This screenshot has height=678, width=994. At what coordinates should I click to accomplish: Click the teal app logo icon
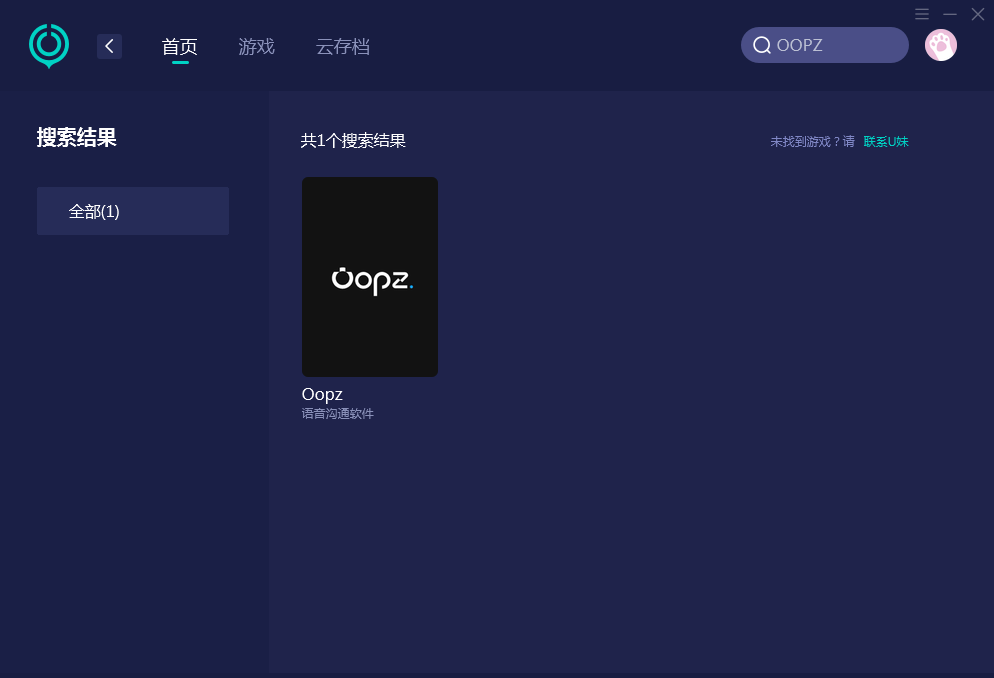click(x=49, y=46)
